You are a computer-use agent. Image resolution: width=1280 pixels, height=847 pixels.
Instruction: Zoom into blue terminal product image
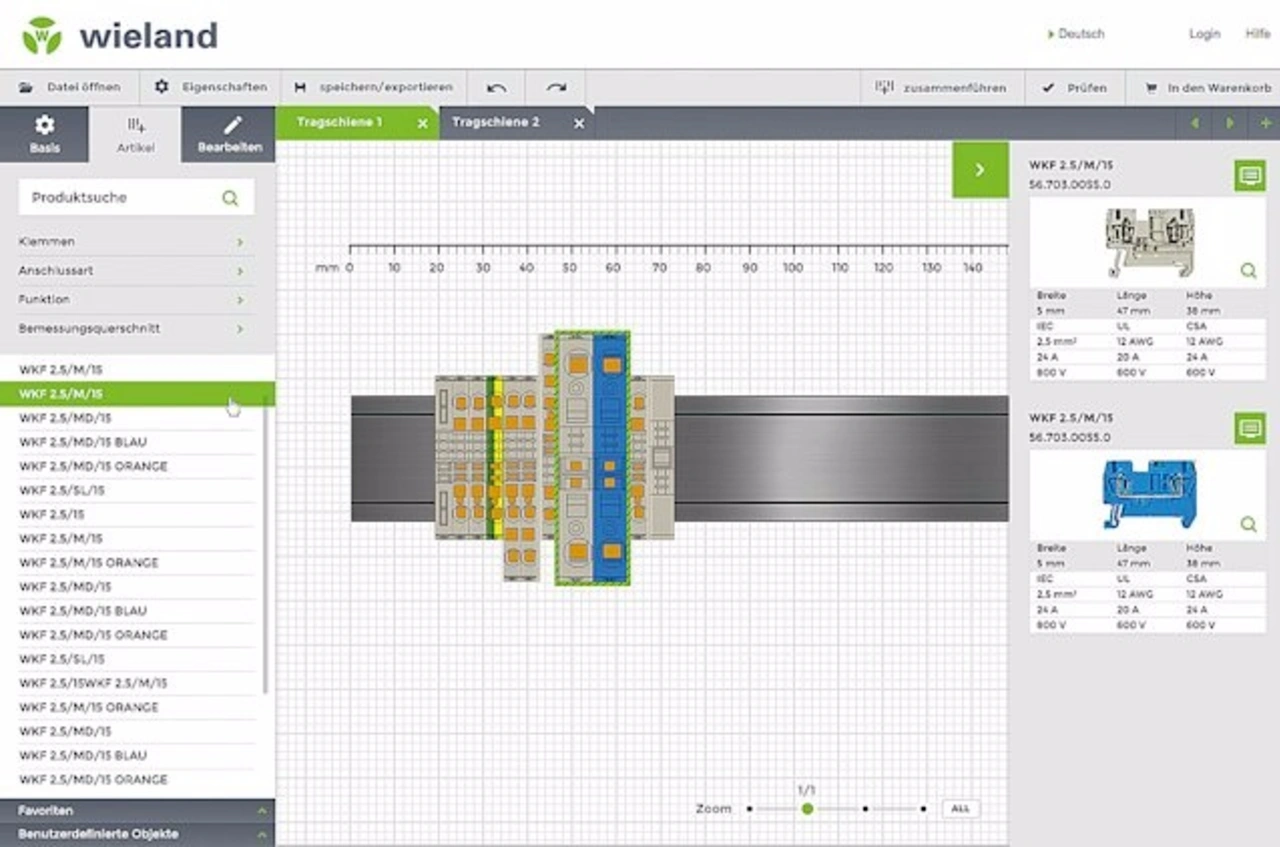click(x=1248, y=523)
